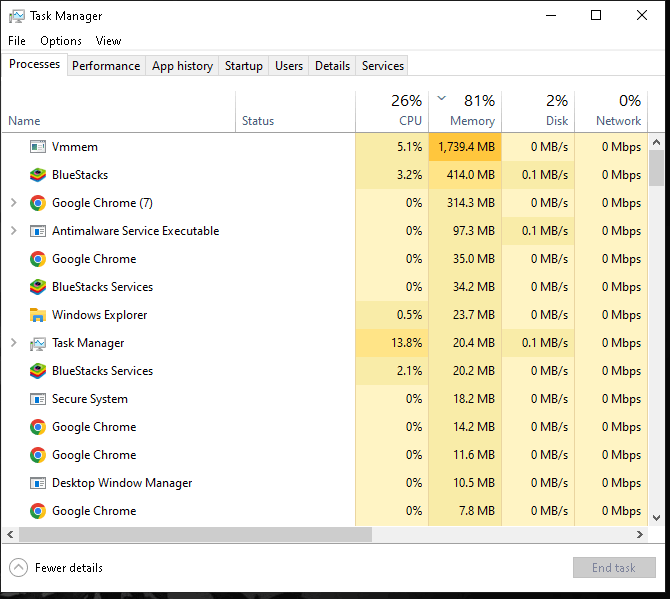Click the Secure System process icon
Screen dimensions: 670x599
(x=38, y=399)
